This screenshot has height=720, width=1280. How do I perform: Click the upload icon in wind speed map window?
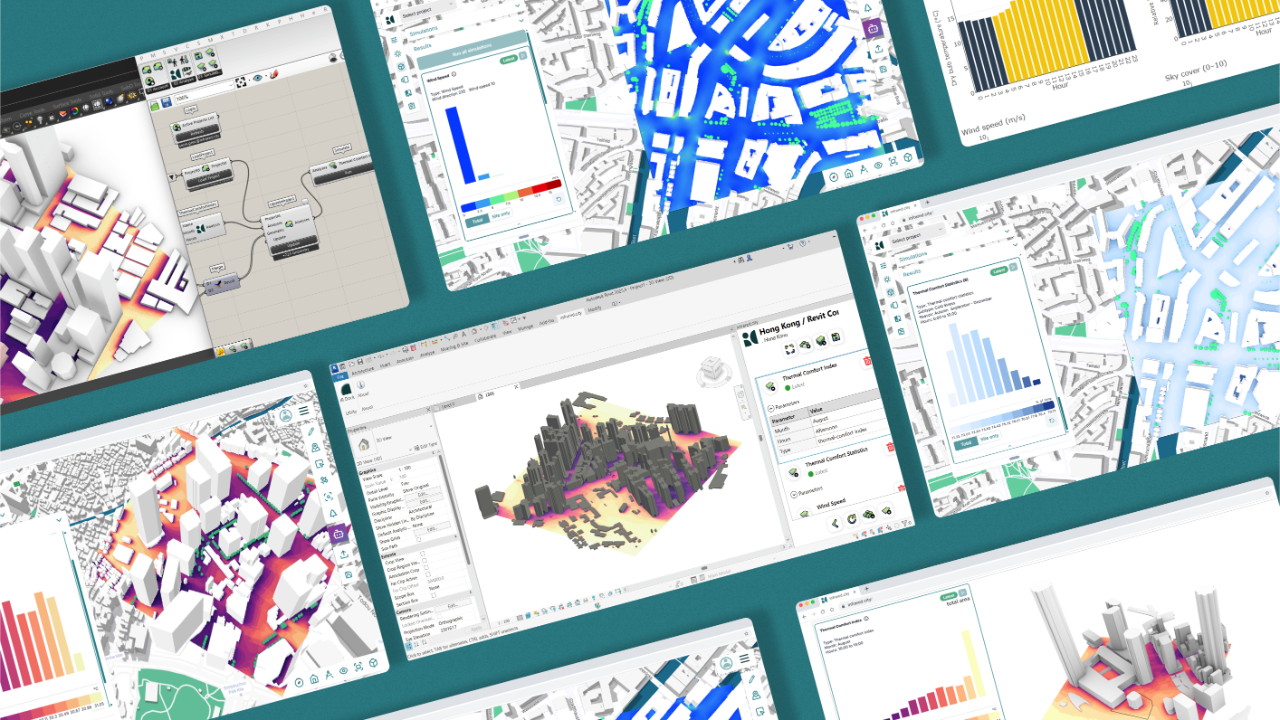(879, 49)
